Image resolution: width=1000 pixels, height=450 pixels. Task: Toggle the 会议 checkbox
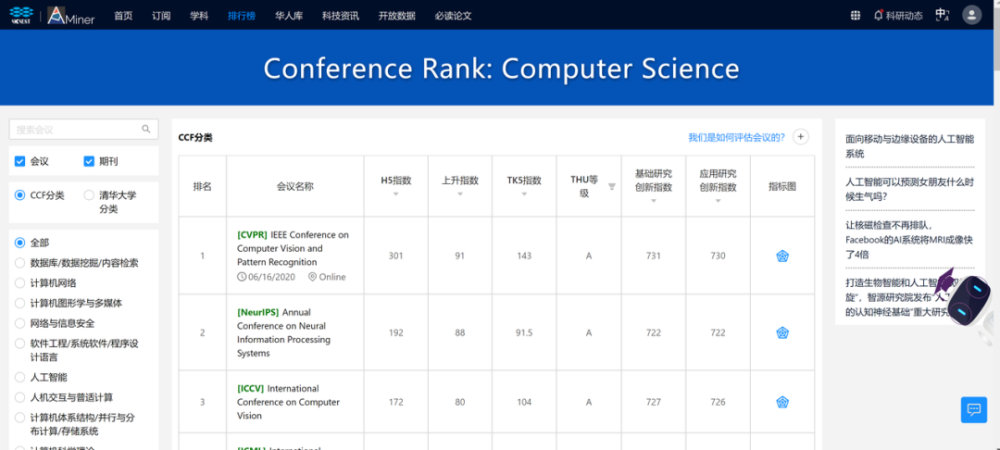[20, 162]
